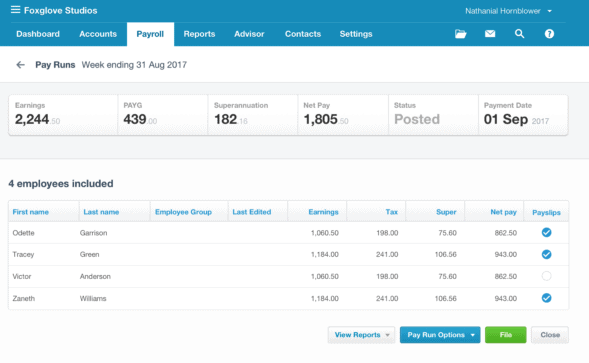The width and height of the screenshot is (589, 363).
Task: Switch to the Accounts tab
Action: point(98,34)
